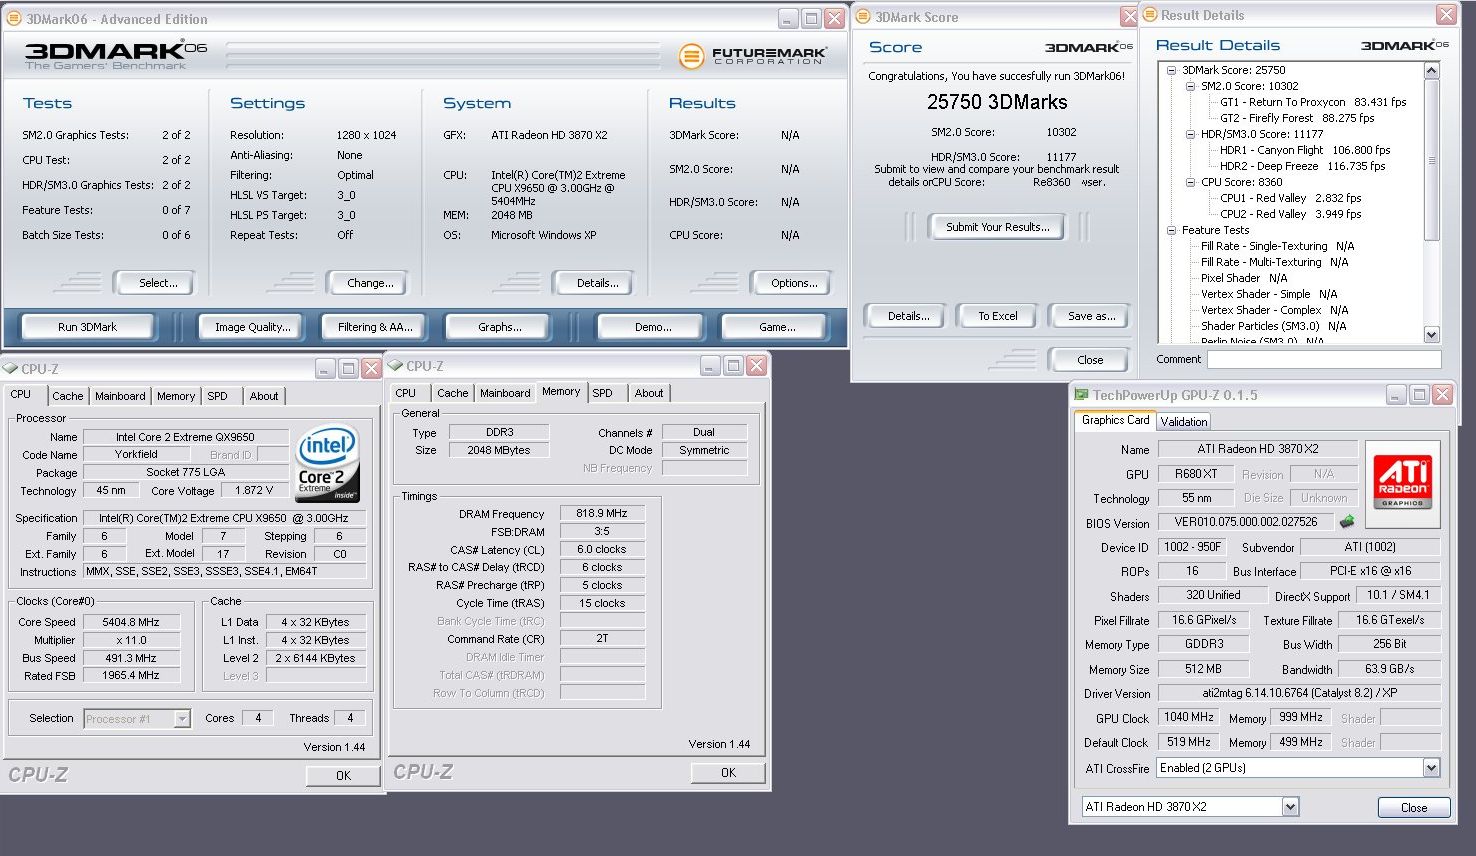Close the Result Details window

click(x=1446, y=14)
